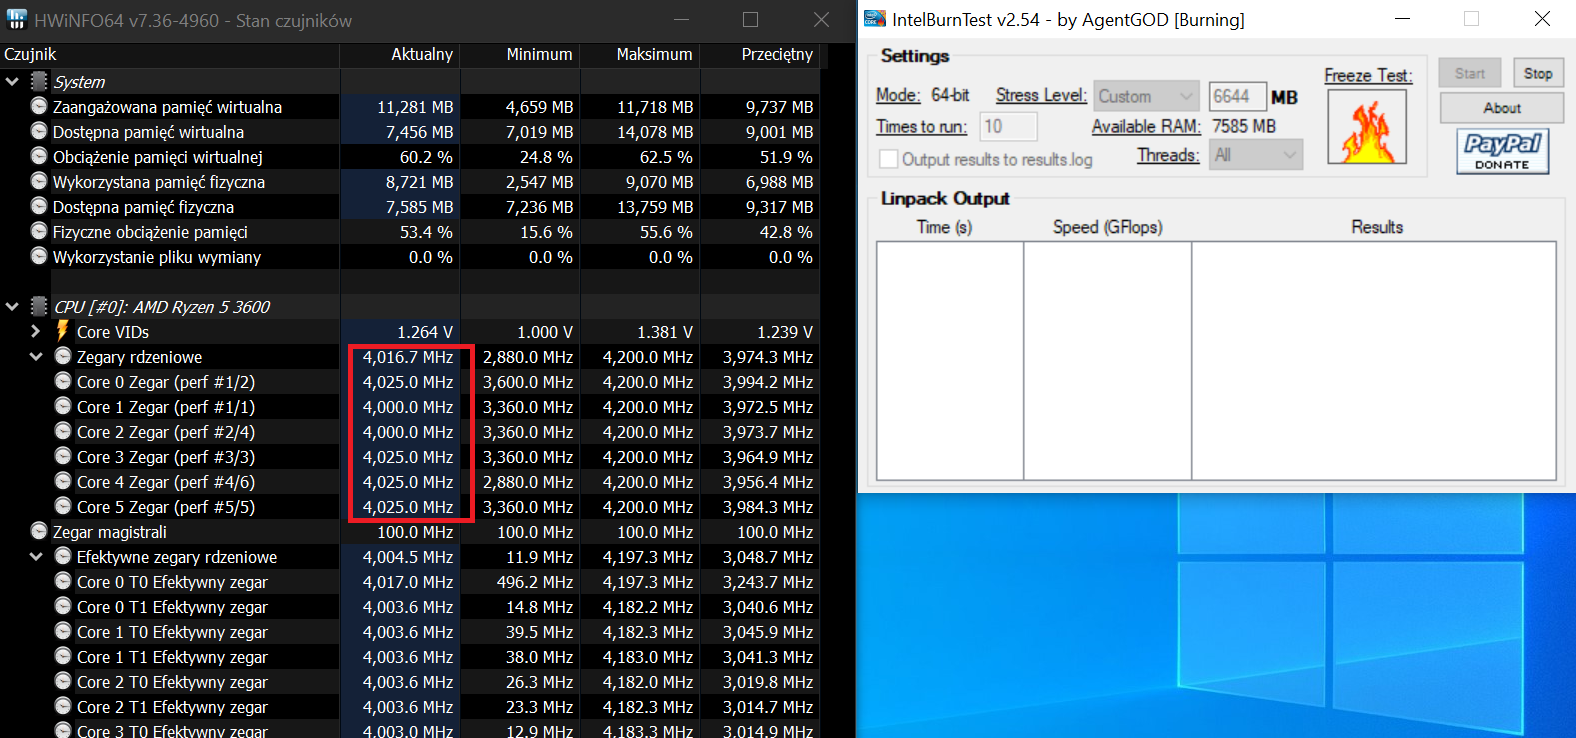
Task: Click the stress memory MB input field
Action: pyautogui.click(x=1237, y=96)
